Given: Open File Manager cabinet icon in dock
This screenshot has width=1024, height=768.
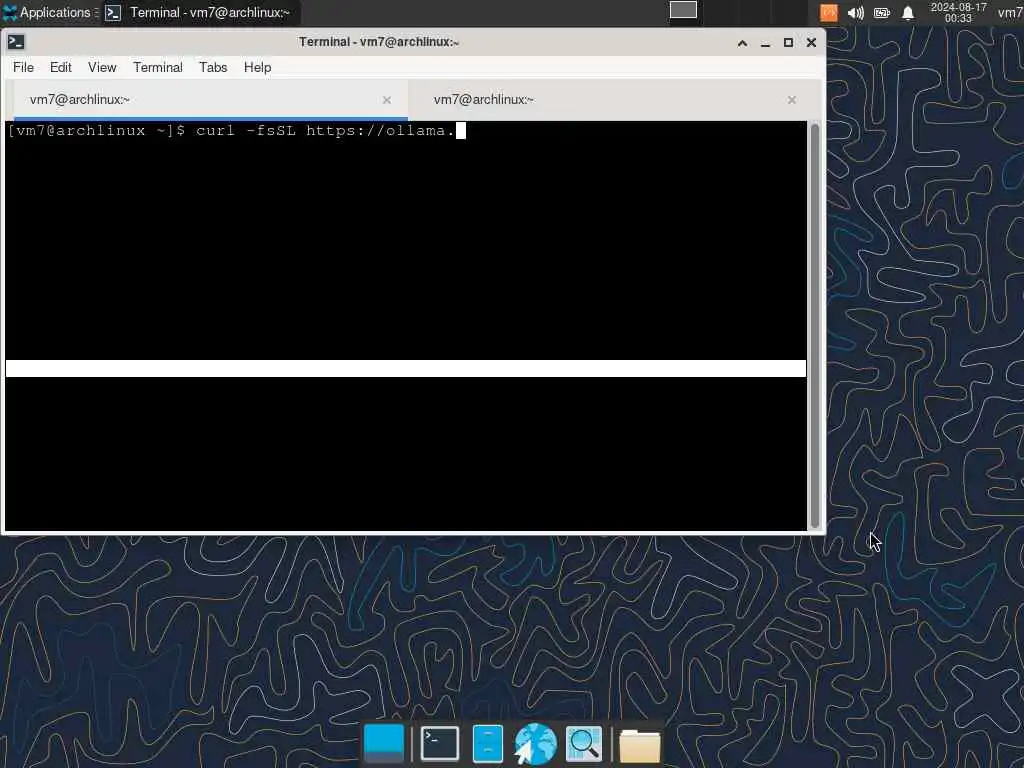Looking at the screenshot, I should pyautogui.click(x=488, y=743).
